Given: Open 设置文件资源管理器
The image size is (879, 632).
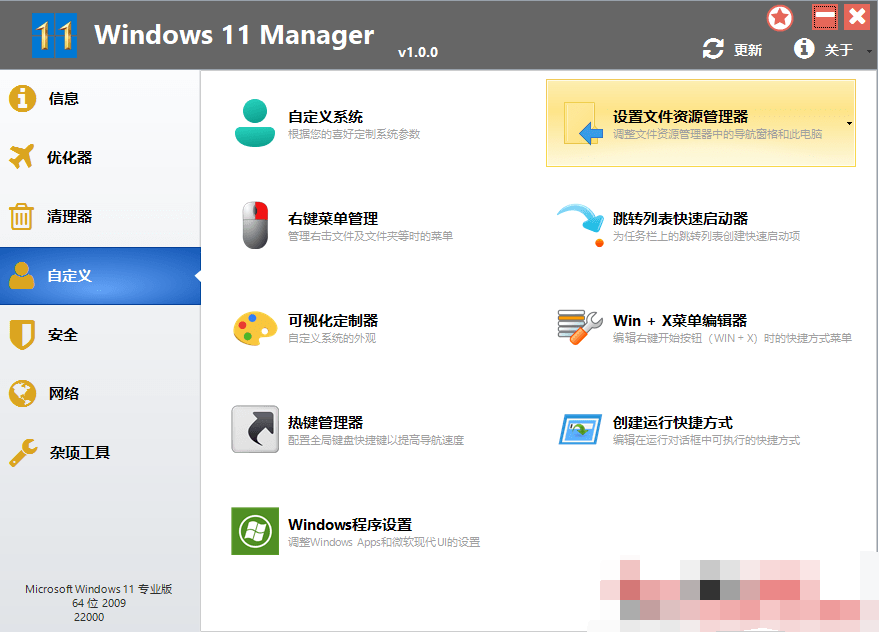Looking at the screenshot, I should click(701, 123).
